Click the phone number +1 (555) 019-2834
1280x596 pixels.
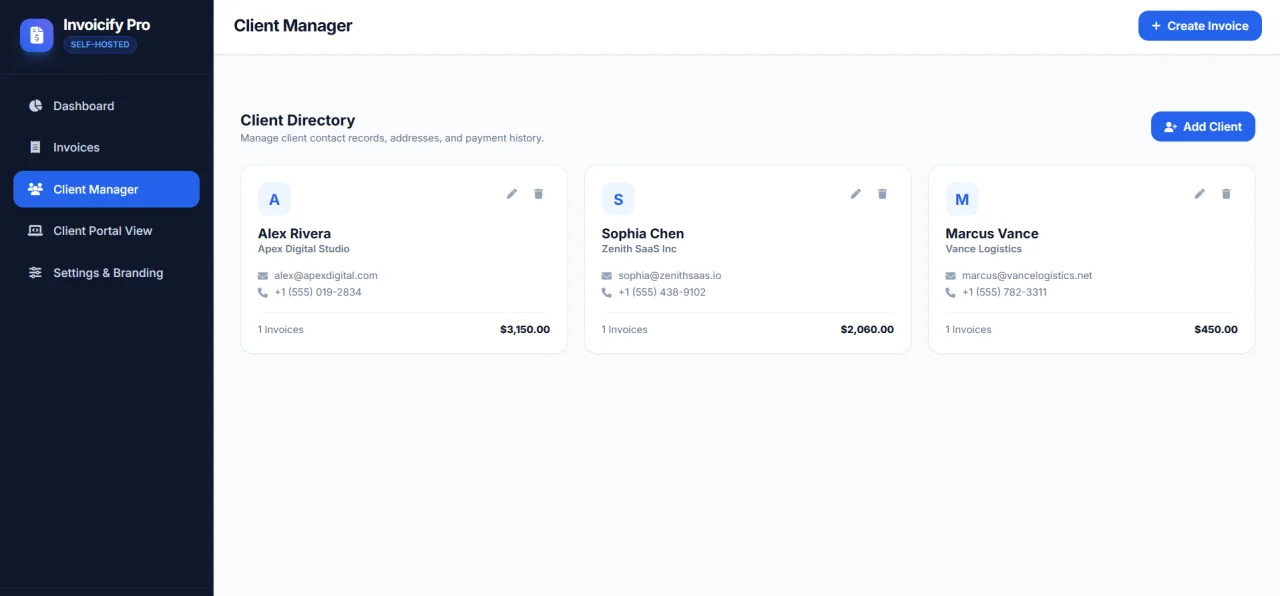click(x=318, y=293)
